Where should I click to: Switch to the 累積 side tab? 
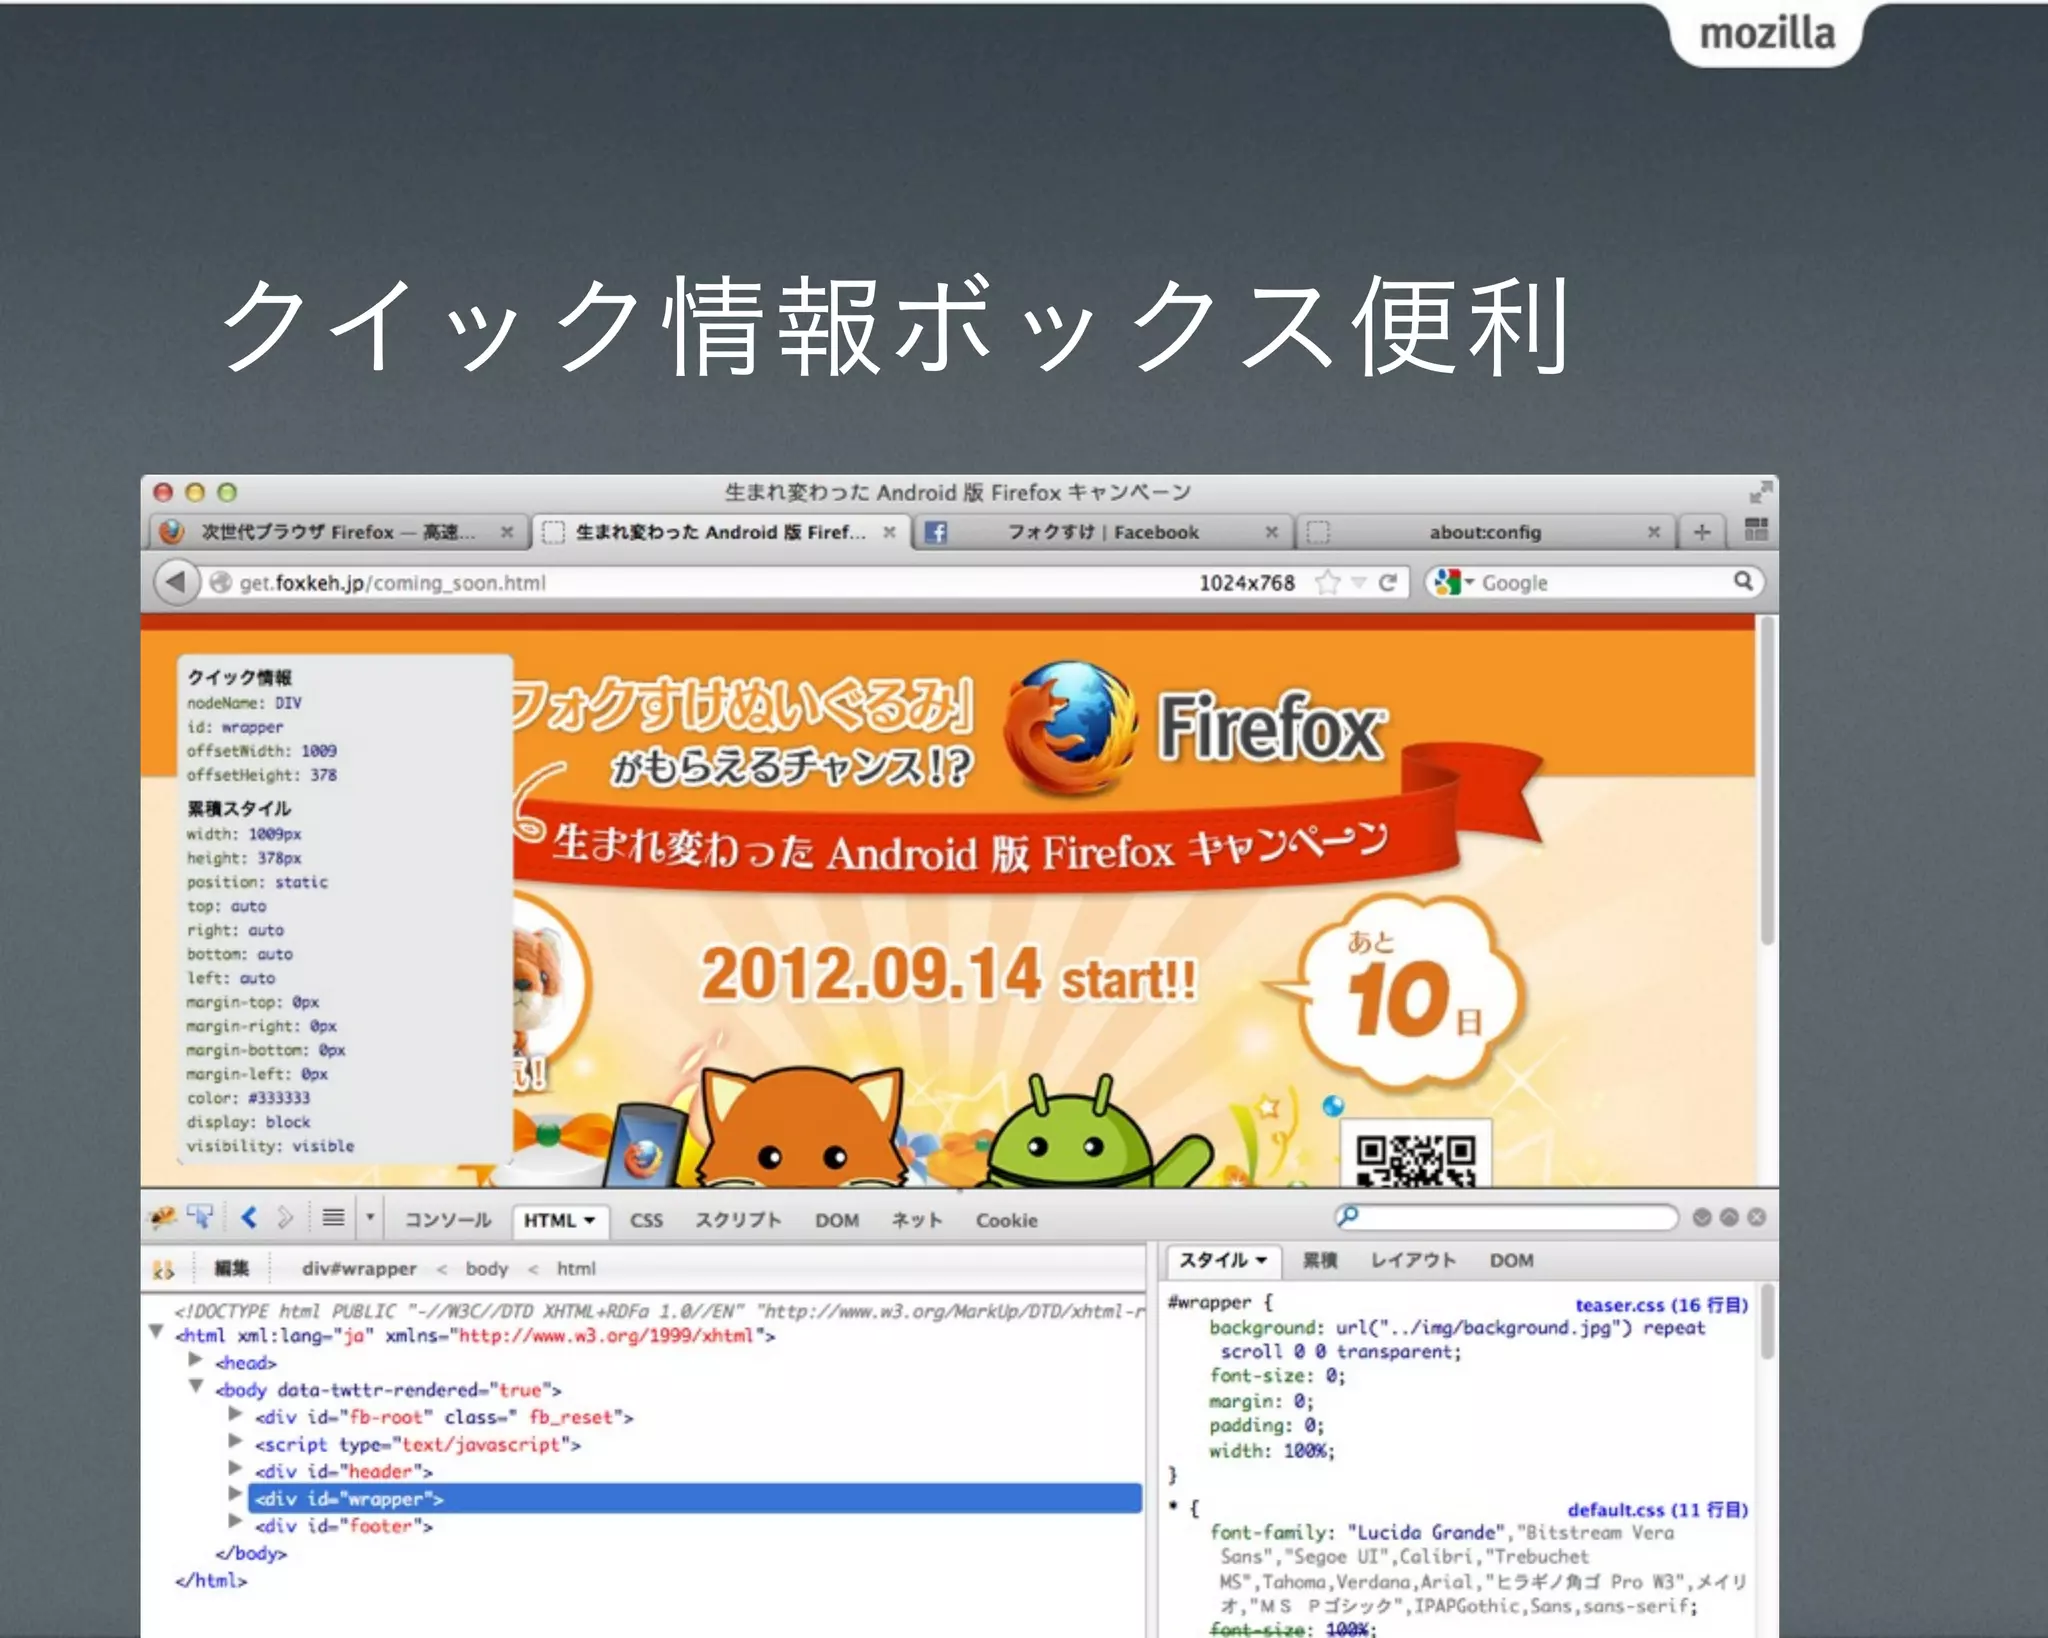(1320, 1260)
